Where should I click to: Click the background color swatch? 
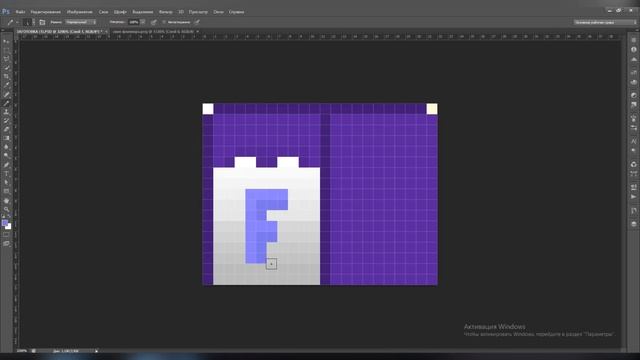[x=9, y=227]
